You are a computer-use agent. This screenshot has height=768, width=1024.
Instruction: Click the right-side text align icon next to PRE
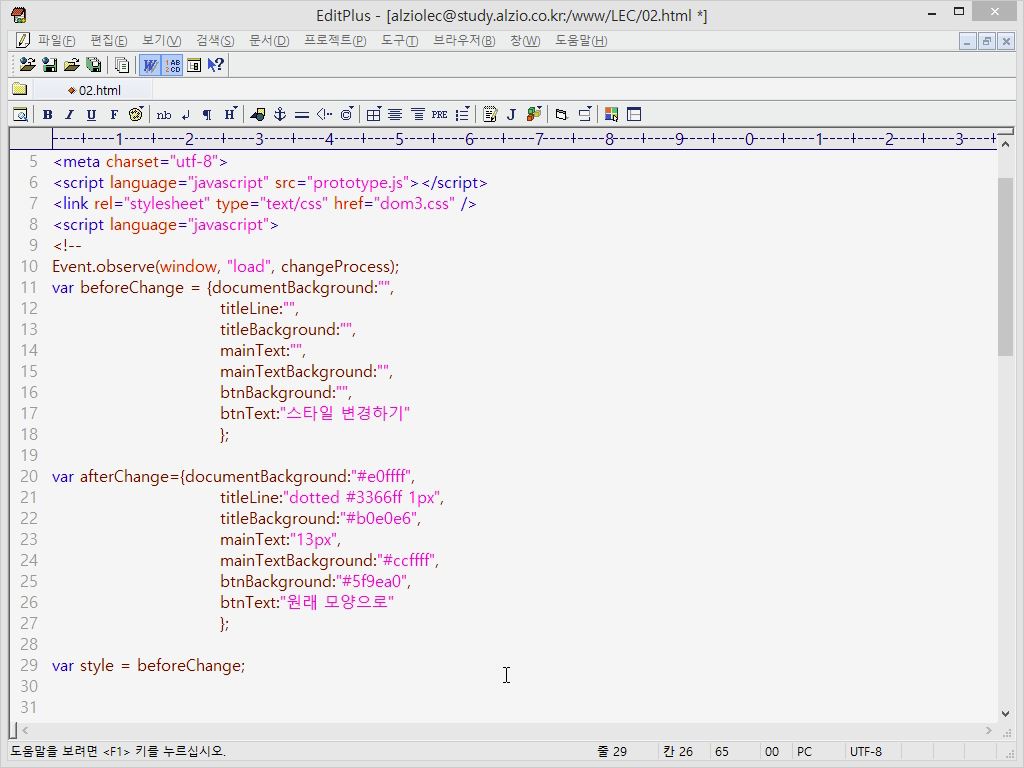tap(417, 115)
